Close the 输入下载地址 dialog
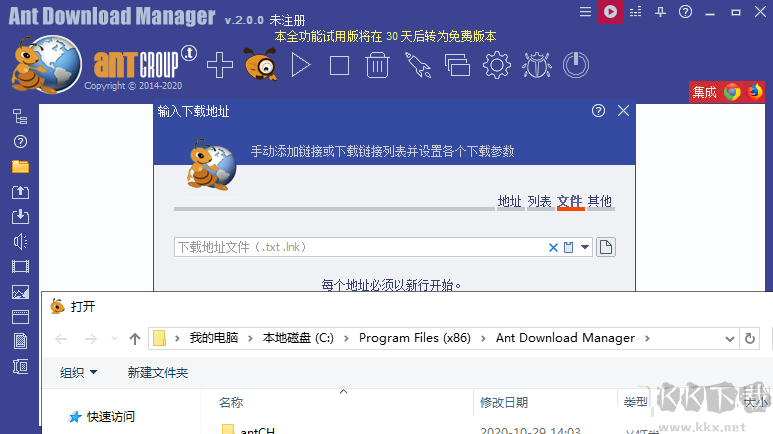This screenshot has height=434, width=773. tap(623, 110)
